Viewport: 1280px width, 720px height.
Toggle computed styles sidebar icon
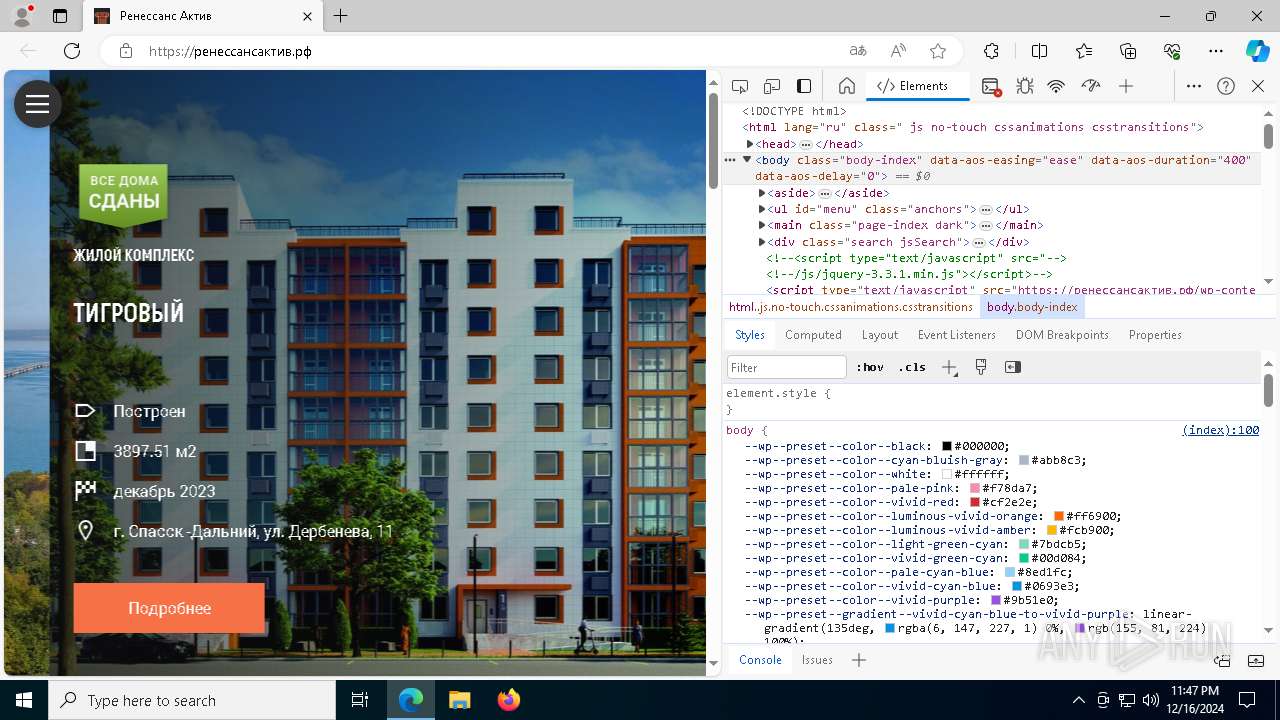click(1013, 367)
